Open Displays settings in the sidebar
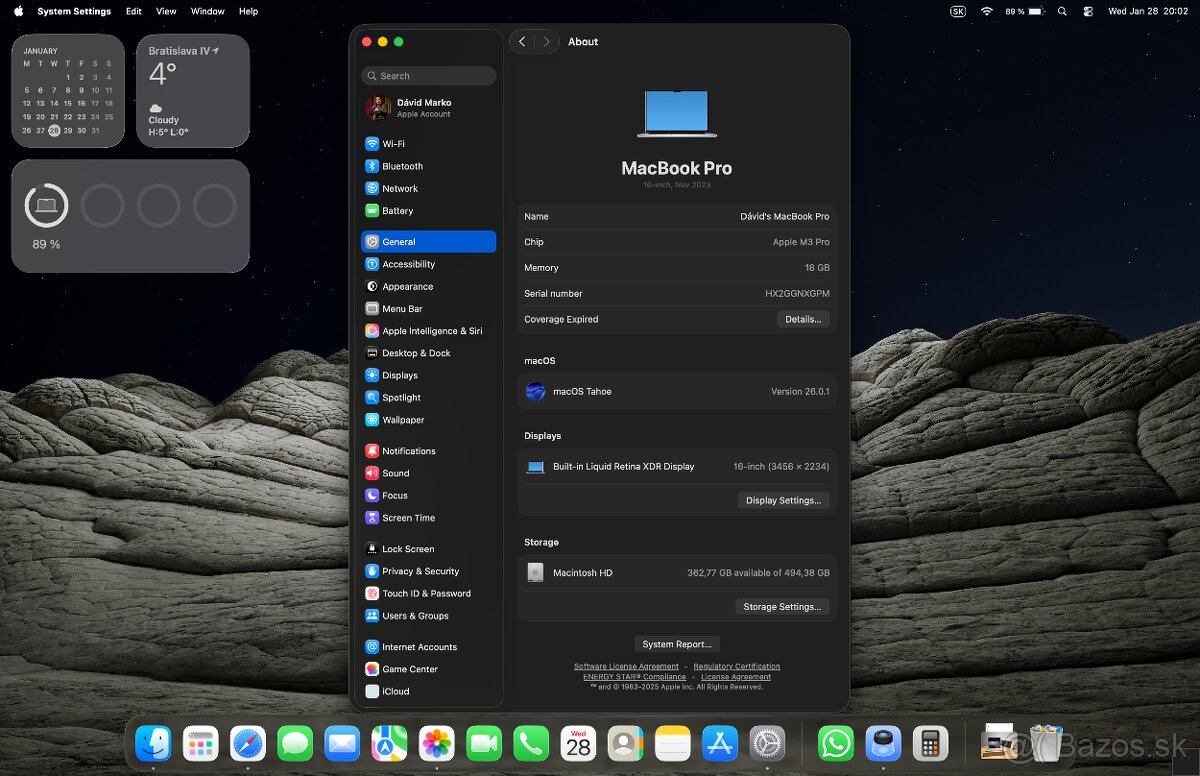The height and width of the screenshot is (776, 1200). tap(398, 375)
